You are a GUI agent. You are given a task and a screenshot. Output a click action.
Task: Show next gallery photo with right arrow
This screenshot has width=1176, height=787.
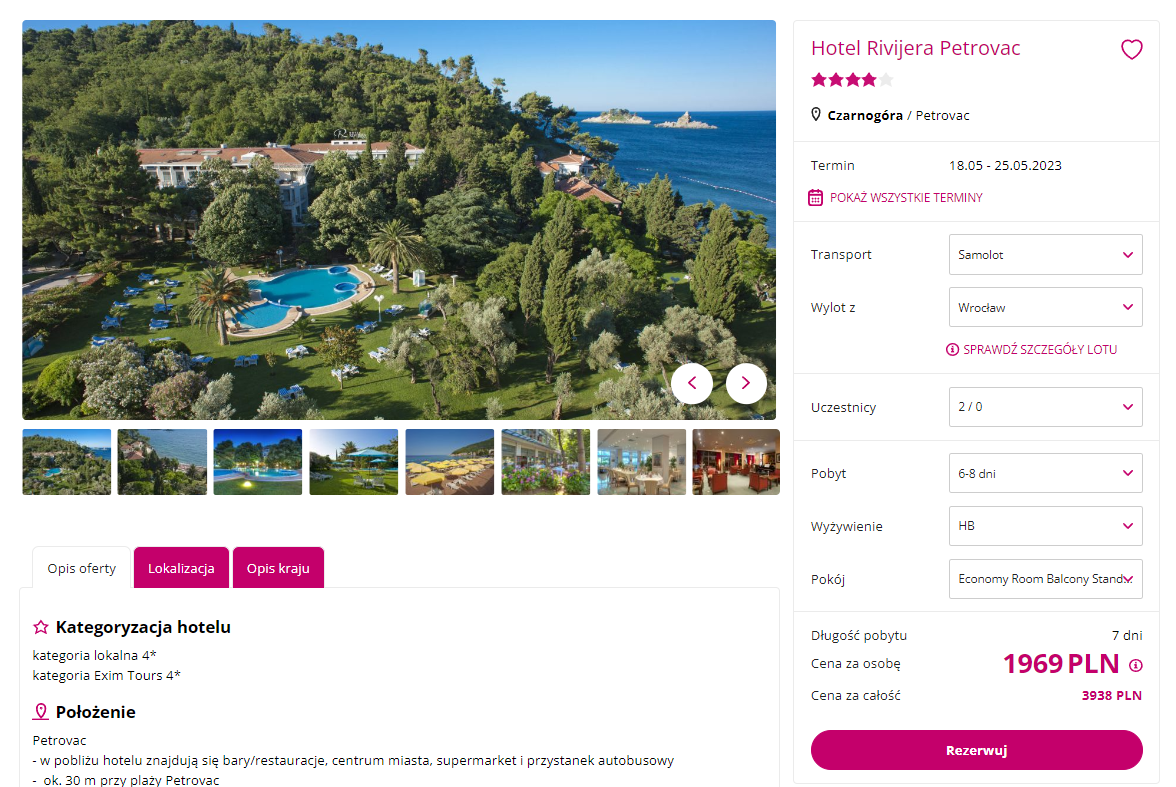[746, 383]
